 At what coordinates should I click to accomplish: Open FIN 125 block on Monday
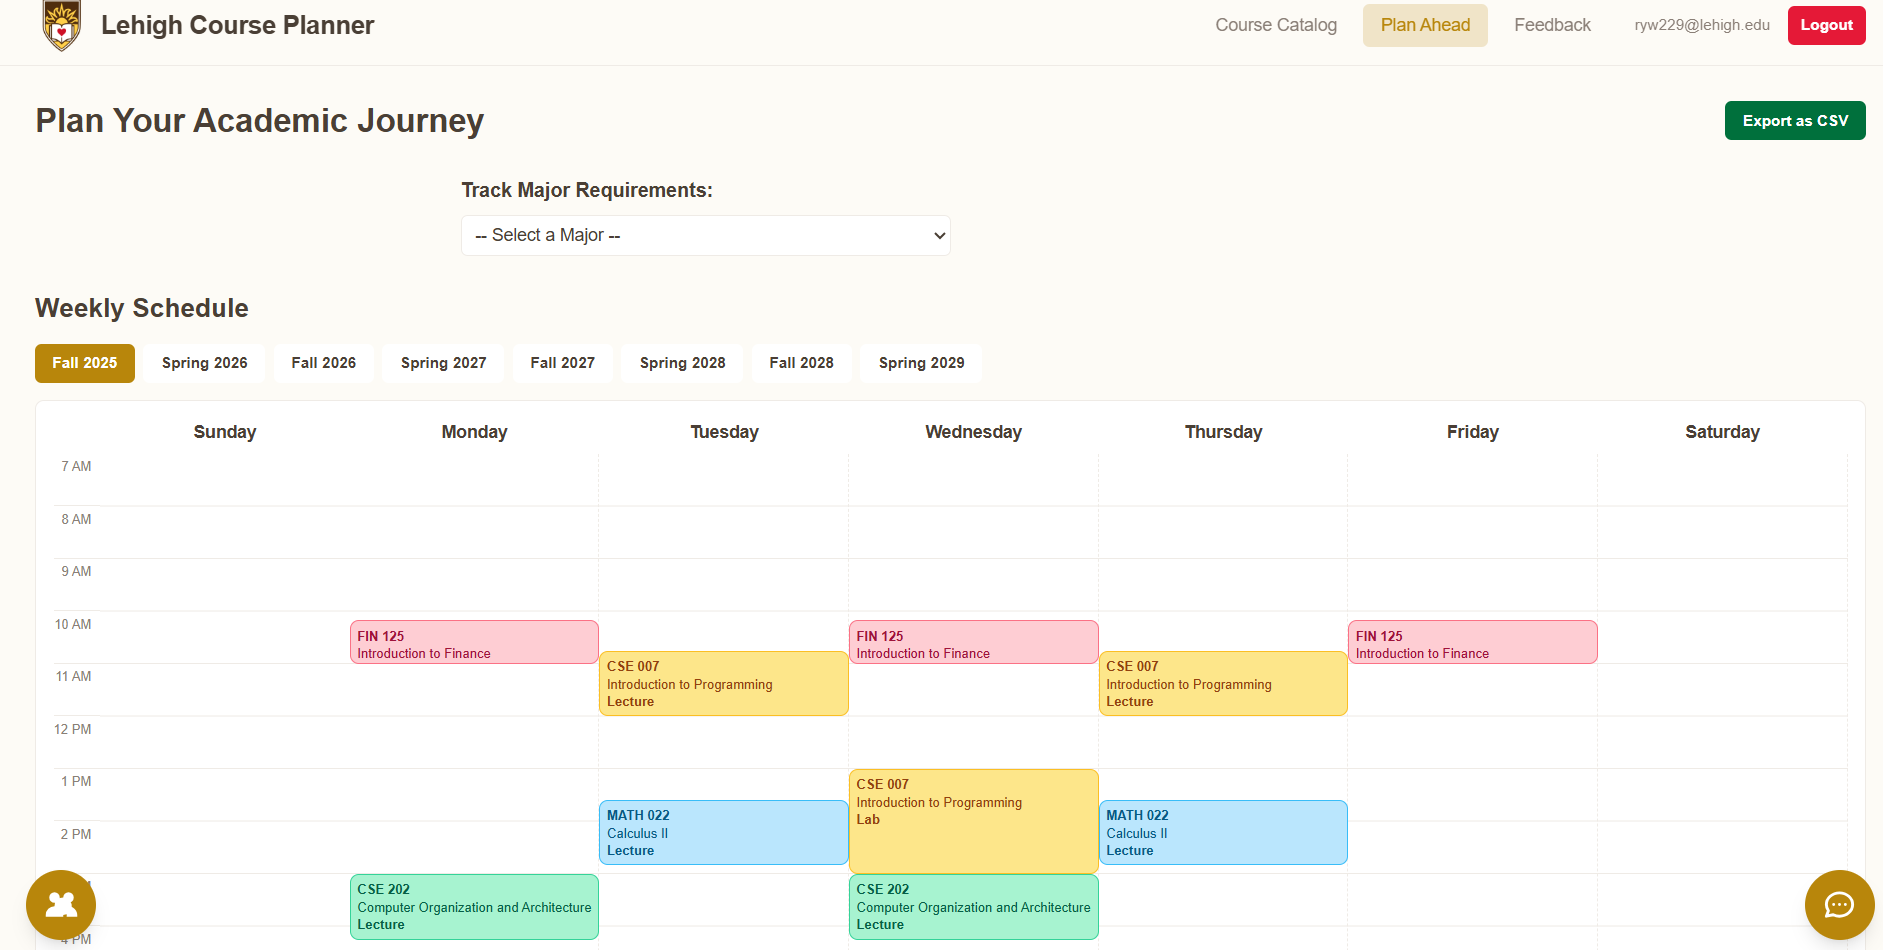pyautogui.click(x=473, y=641)
